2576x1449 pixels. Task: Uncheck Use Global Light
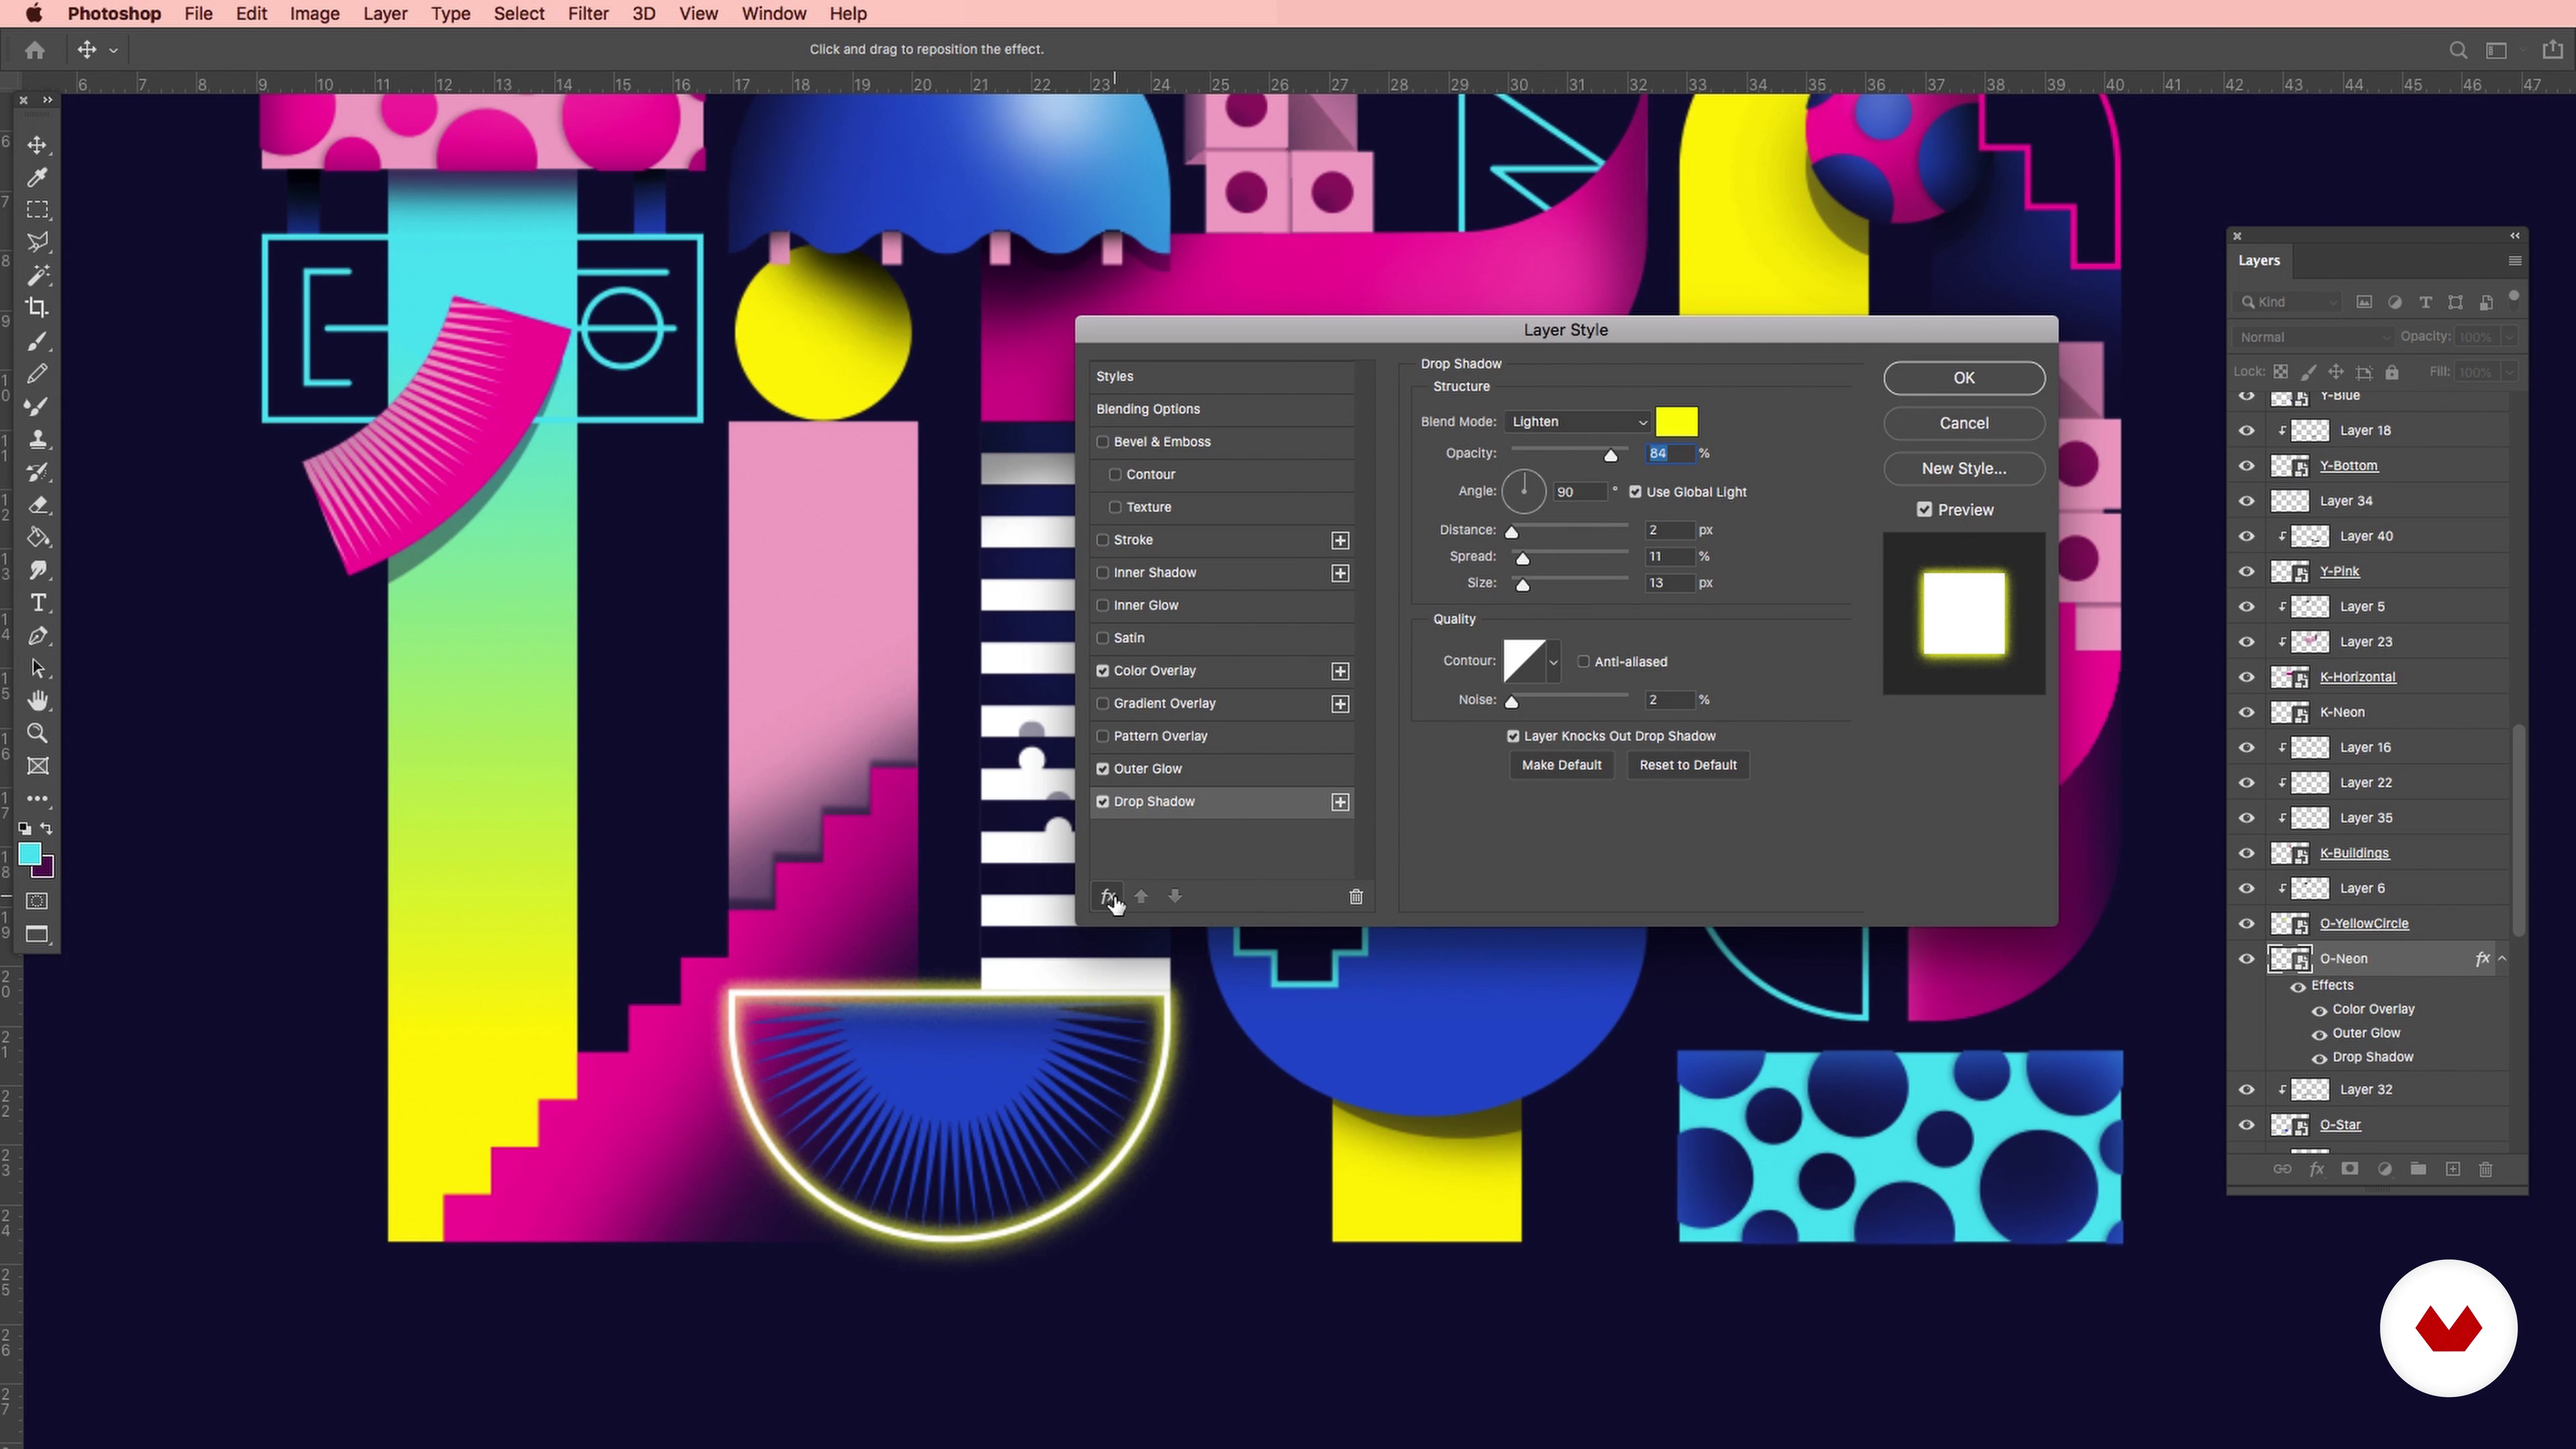[x=1635, y=492]
